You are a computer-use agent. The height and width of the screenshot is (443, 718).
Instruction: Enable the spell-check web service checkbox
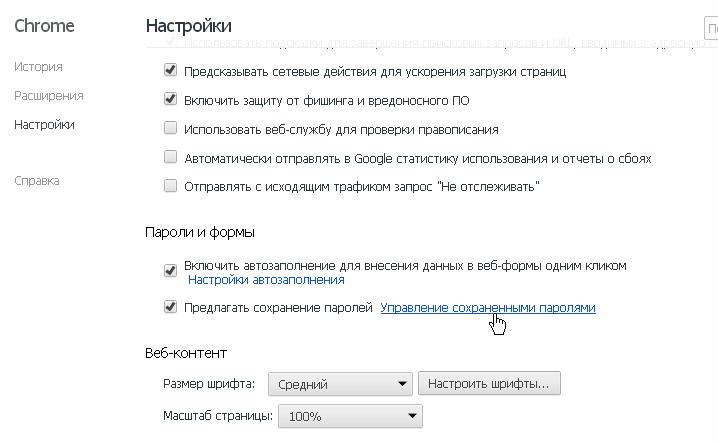tap(170, 129)
